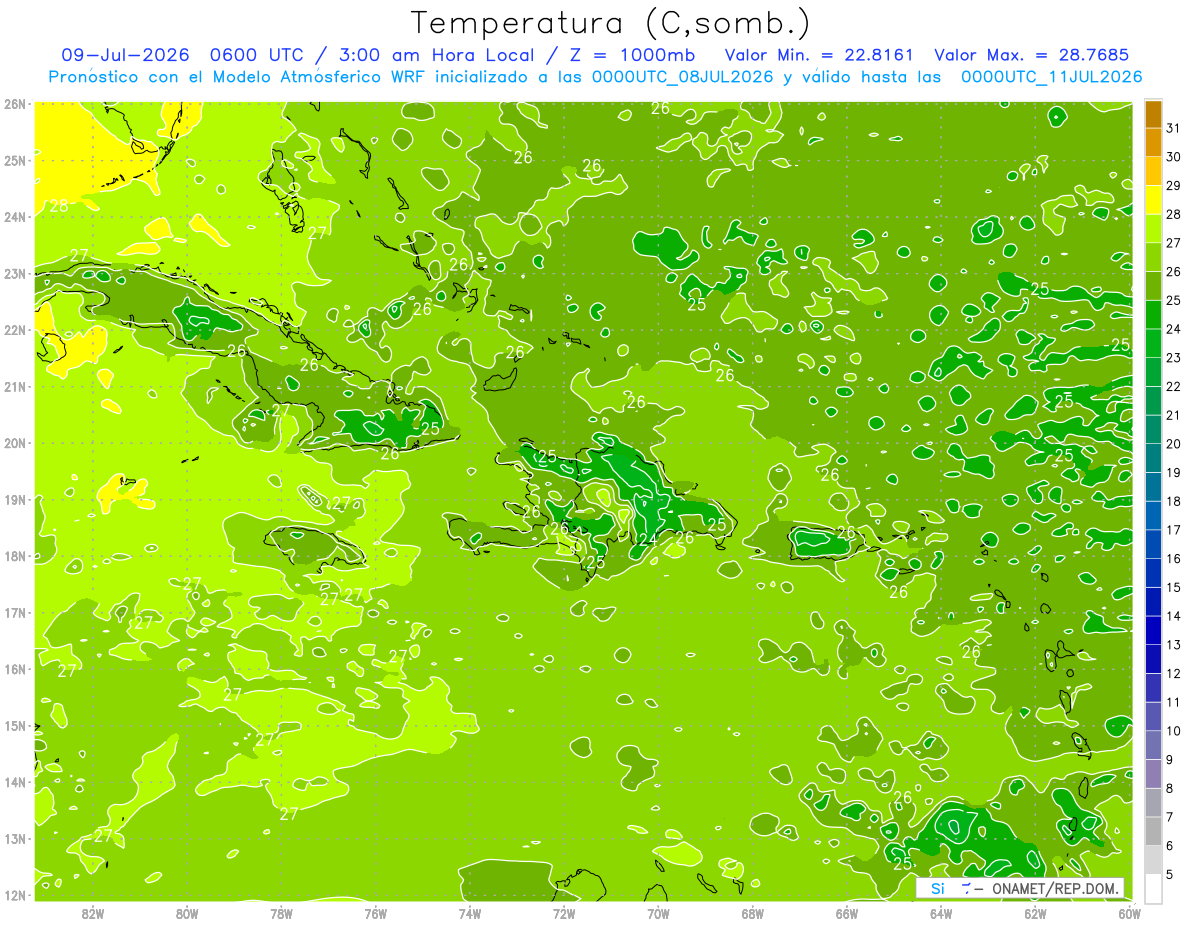Screen dimensions: 1200x927
Task: Click the "16N" latitude axis label
Action: [x=15, y=669]
